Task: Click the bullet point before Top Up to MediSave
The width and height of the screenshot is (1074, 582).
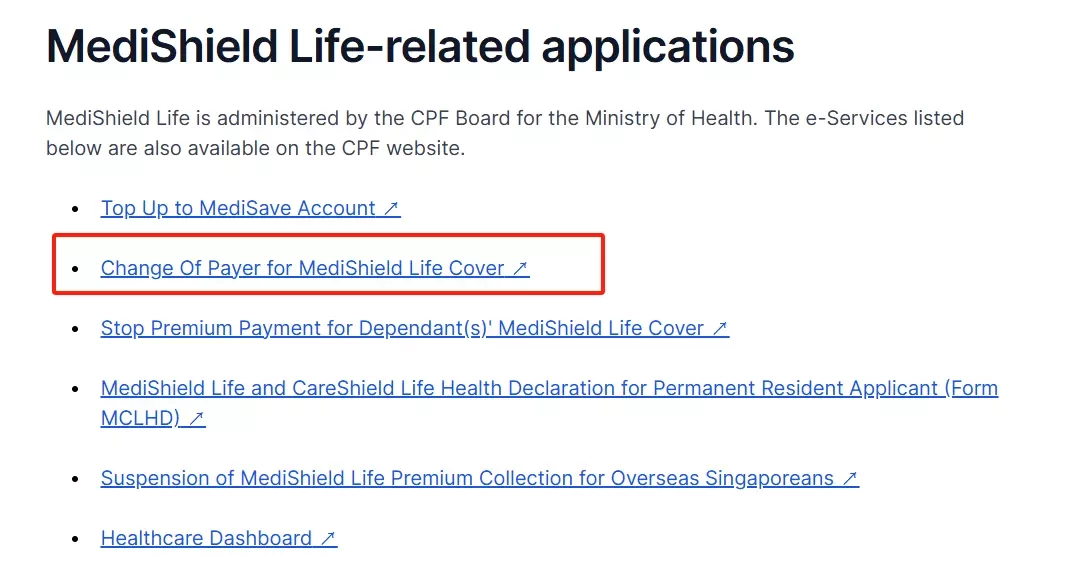Action: coord(75,209)
